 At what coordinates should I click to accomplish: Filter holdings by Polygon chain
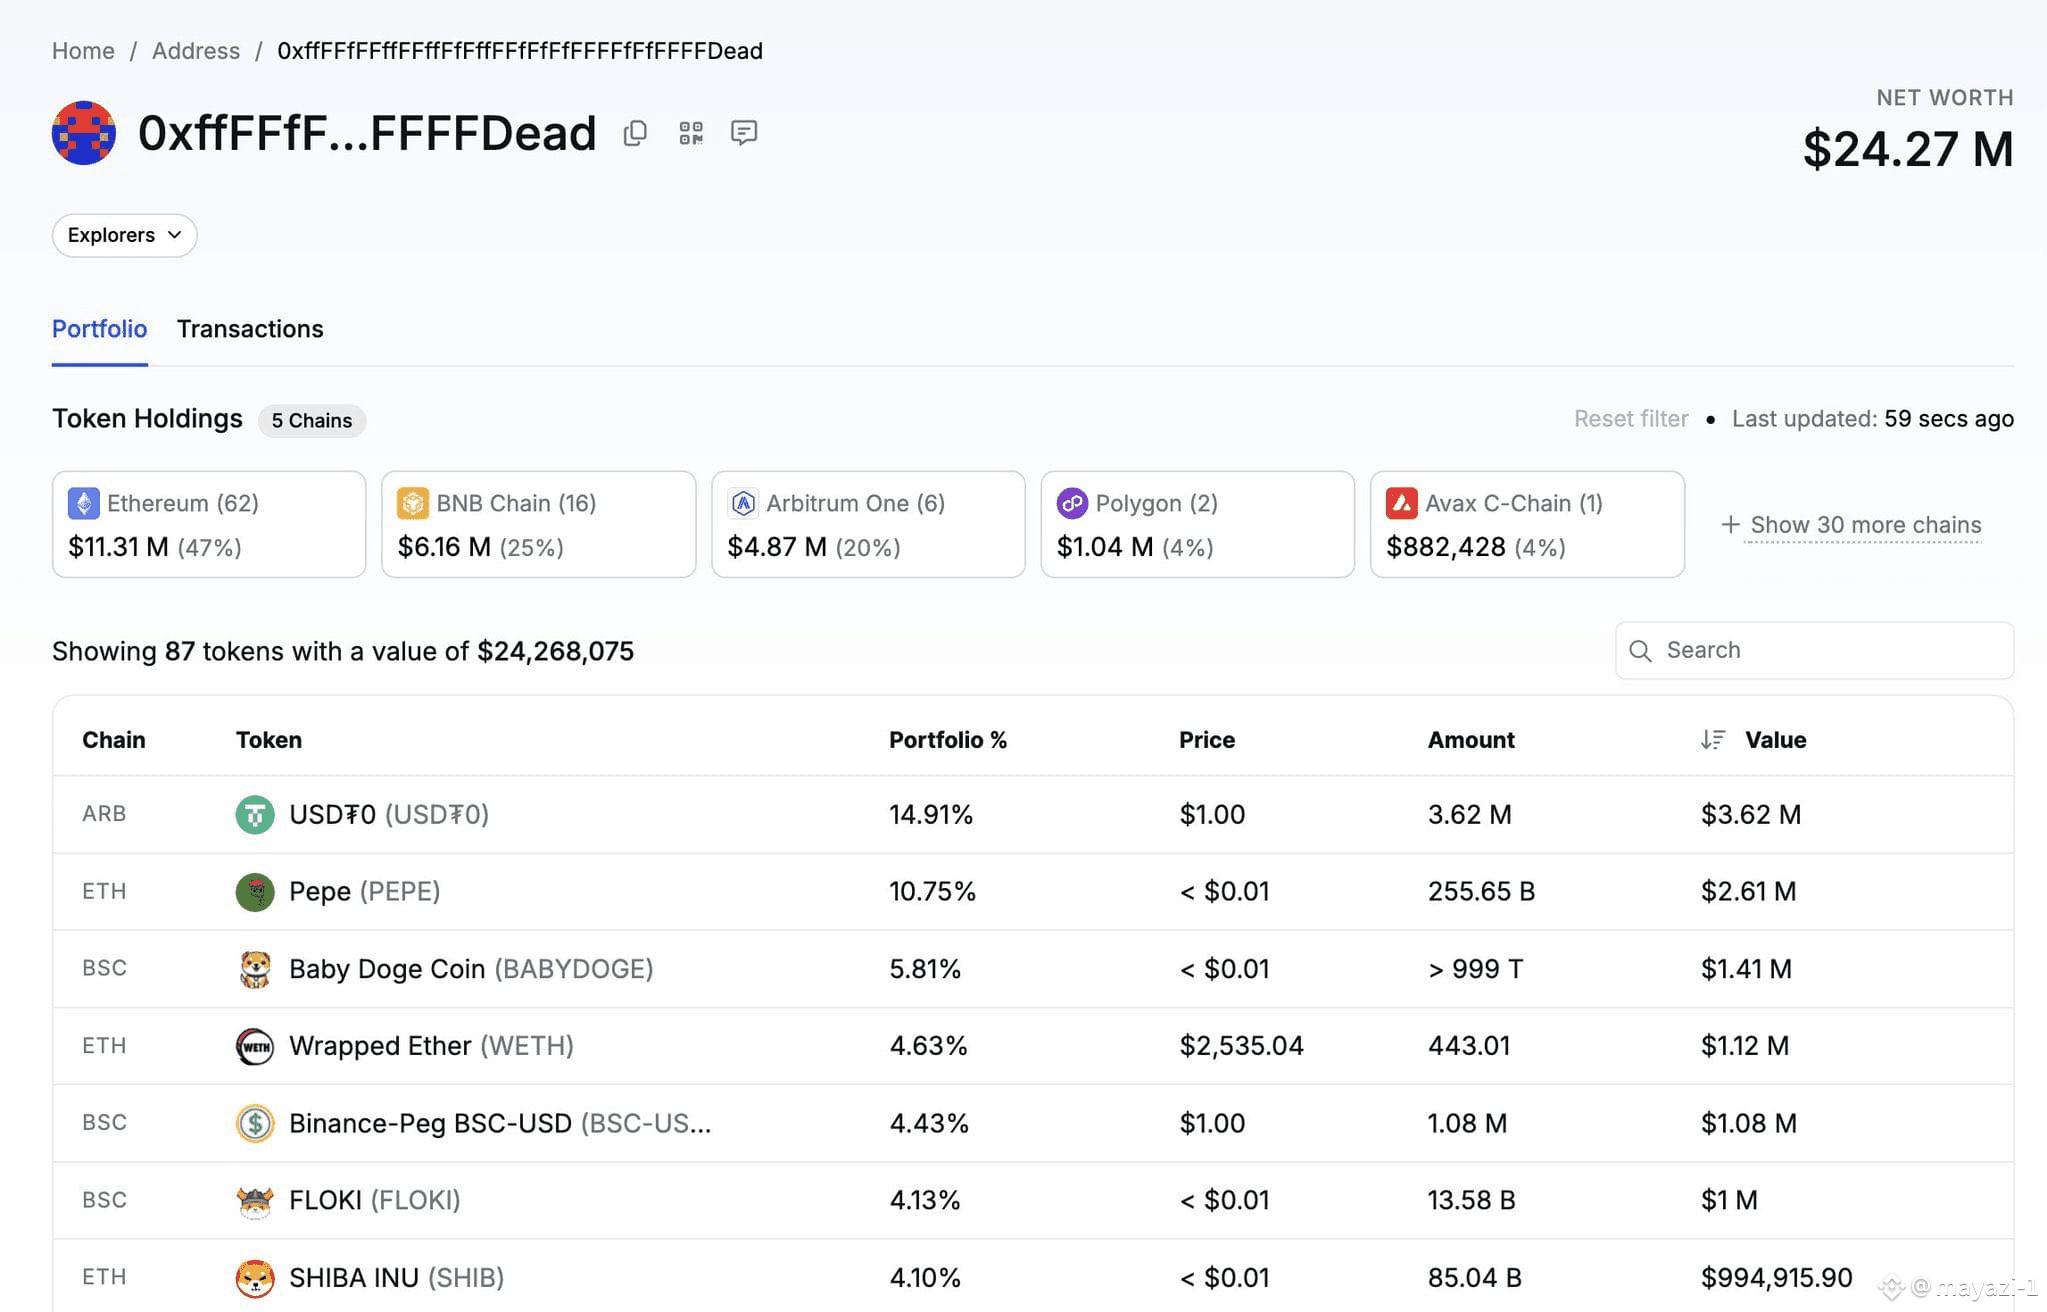(x=1198, y=525)
